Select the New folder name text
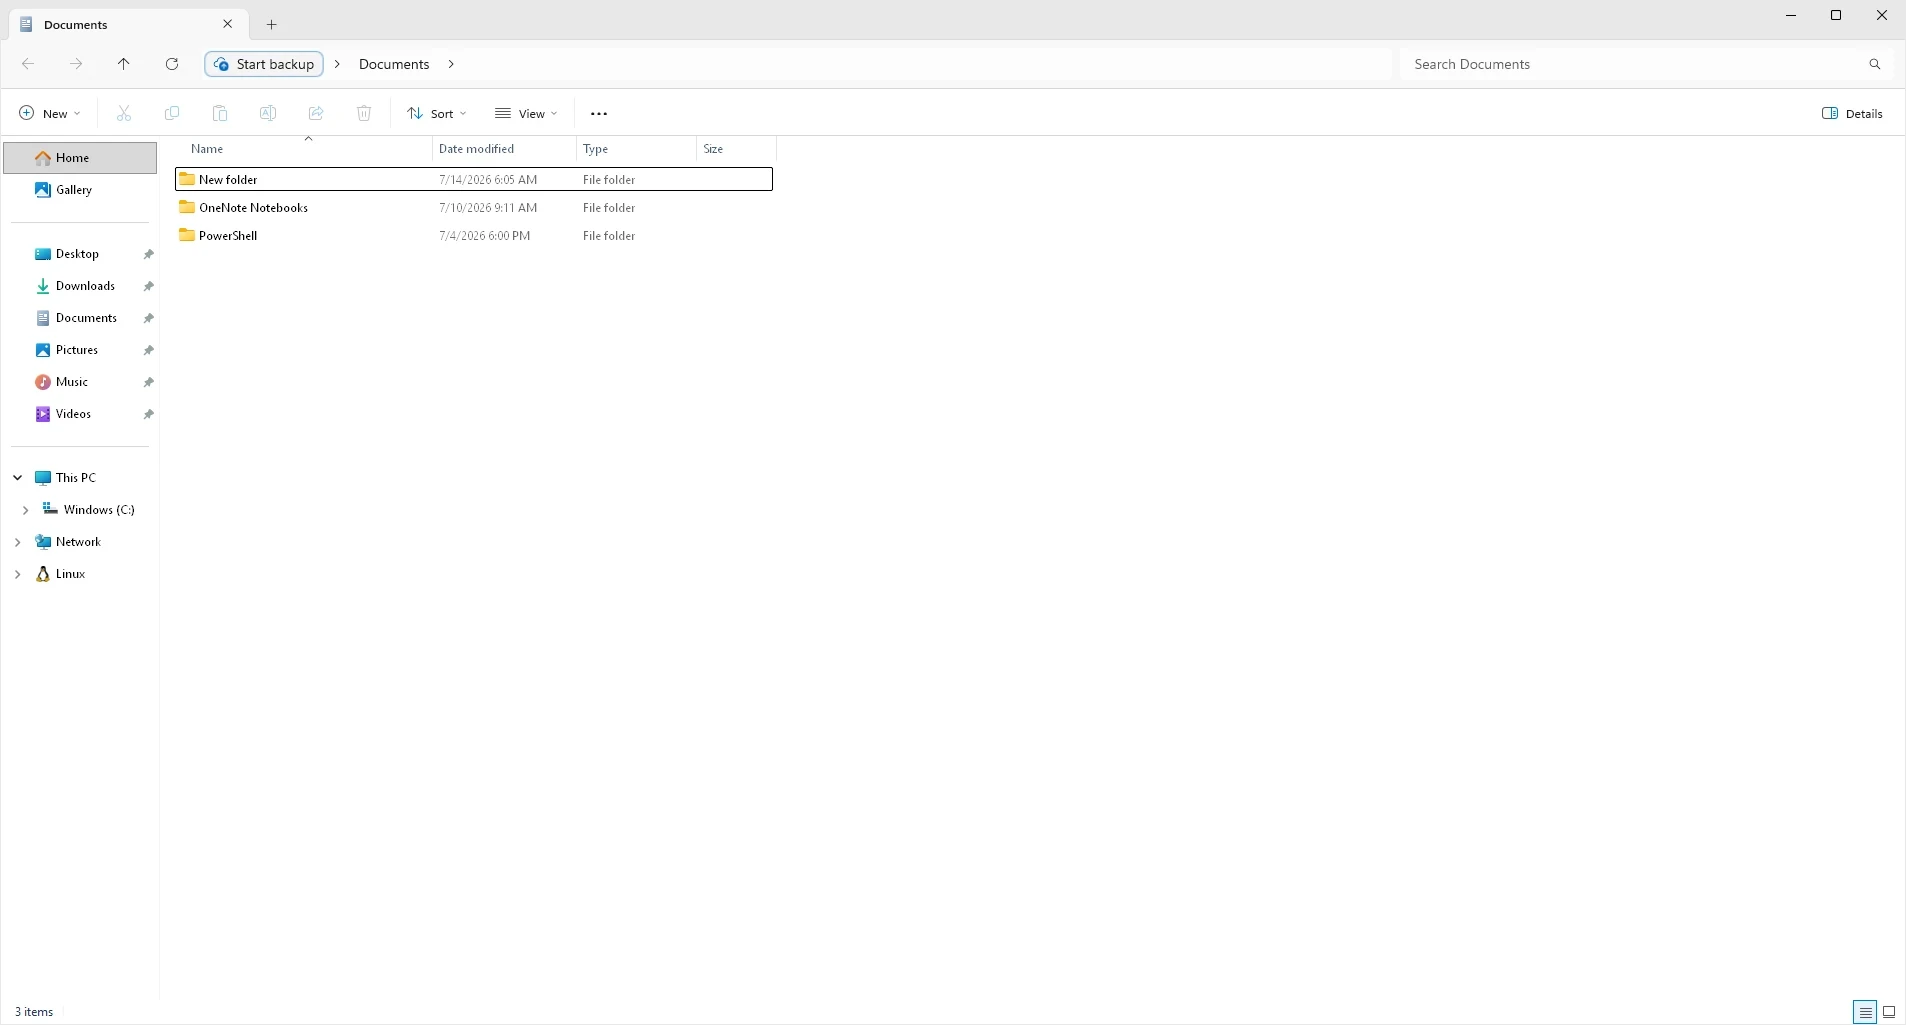 (228, 180)
